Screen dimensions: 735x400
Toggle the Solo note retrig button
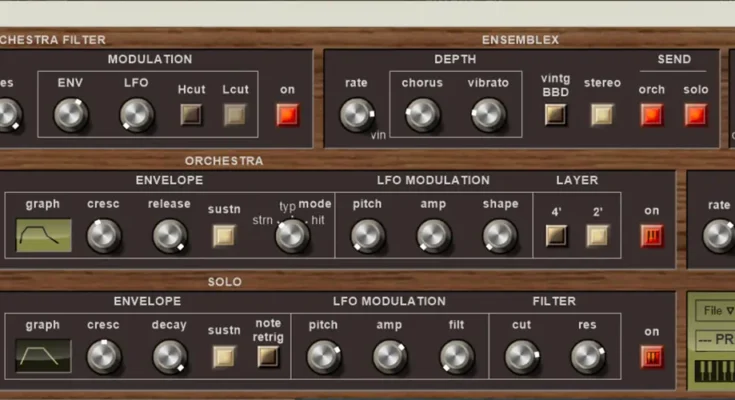(x=268, y=356)
